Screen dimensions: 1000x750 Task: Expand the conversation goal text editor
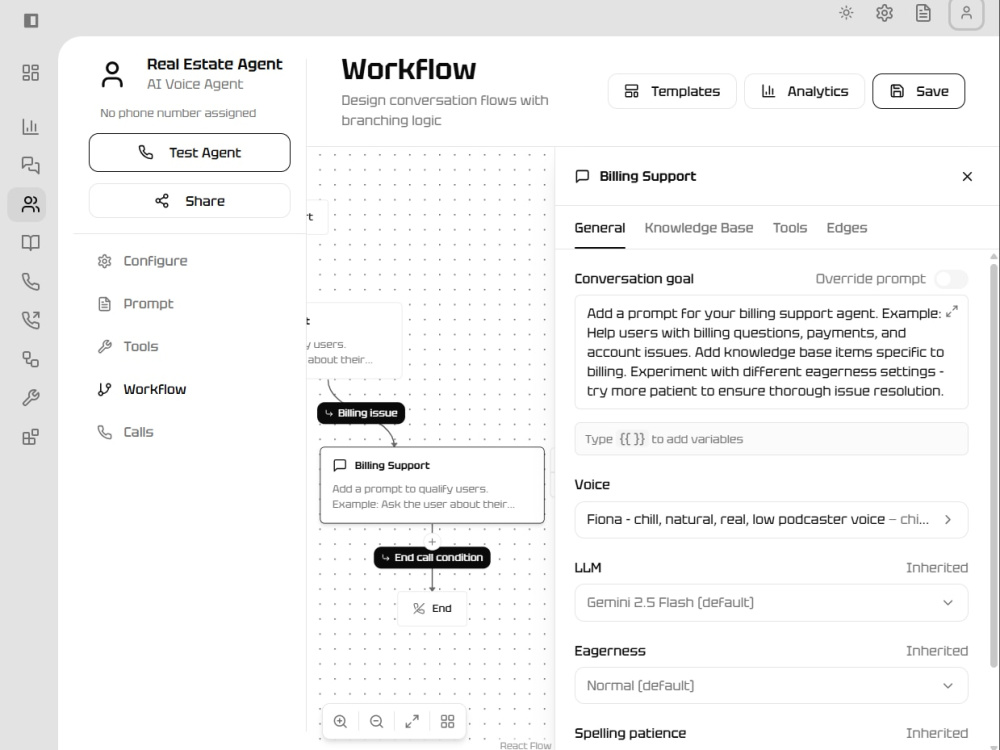[x=952, y=311]
